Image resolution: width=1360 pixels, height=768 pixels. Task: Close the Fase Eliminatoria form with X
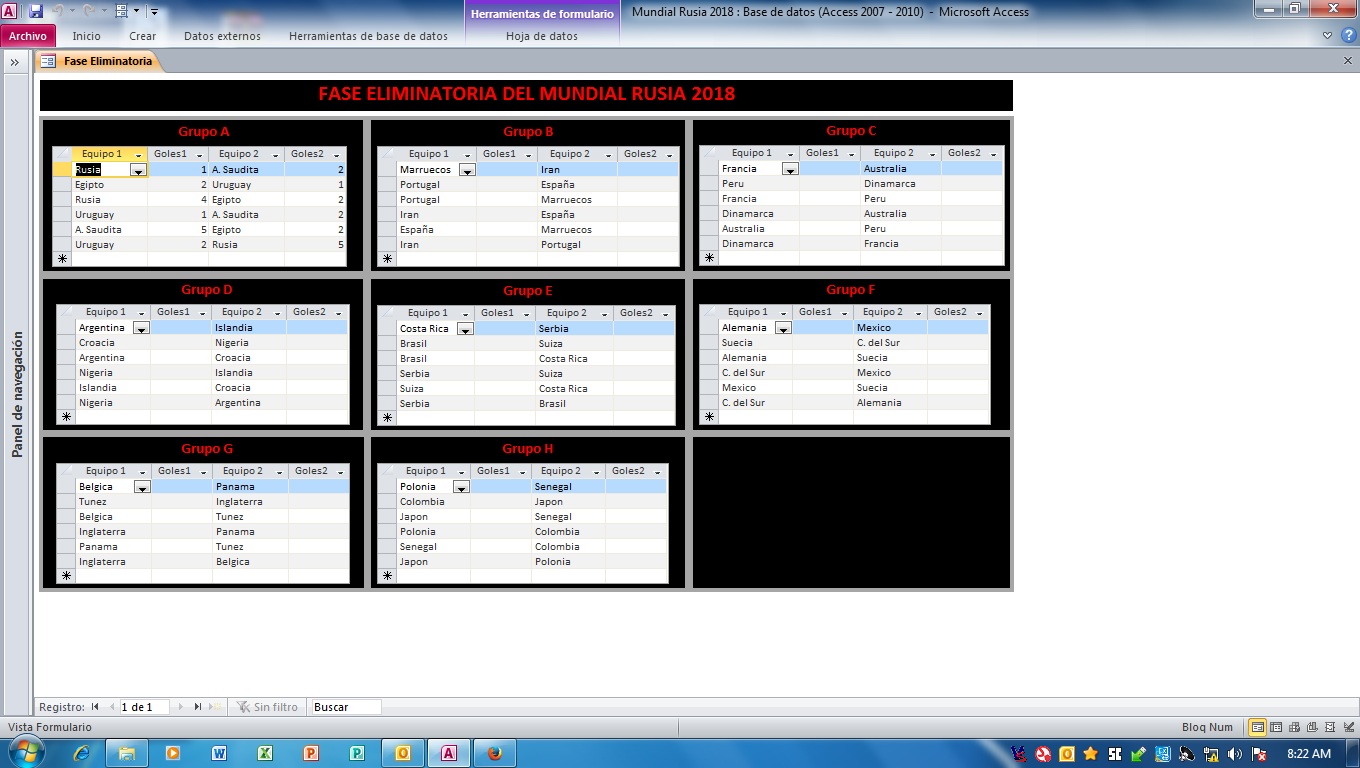1348,61
